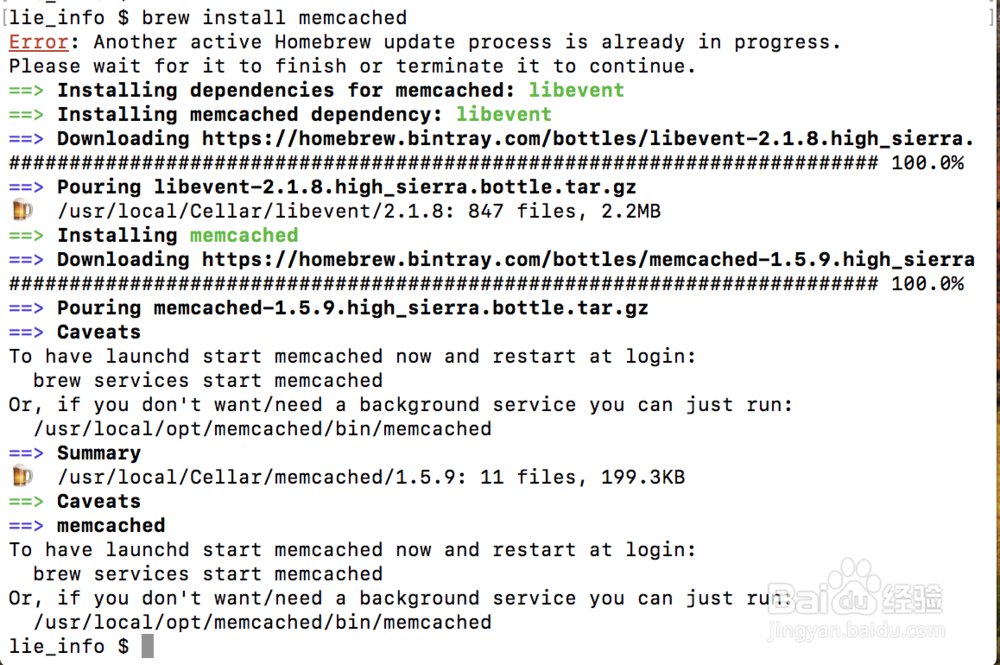The height and width of the screenshot is (665, 1000).
Task: Click the first hash progress bar at 100.0%
Action: (x=486, y=163)
